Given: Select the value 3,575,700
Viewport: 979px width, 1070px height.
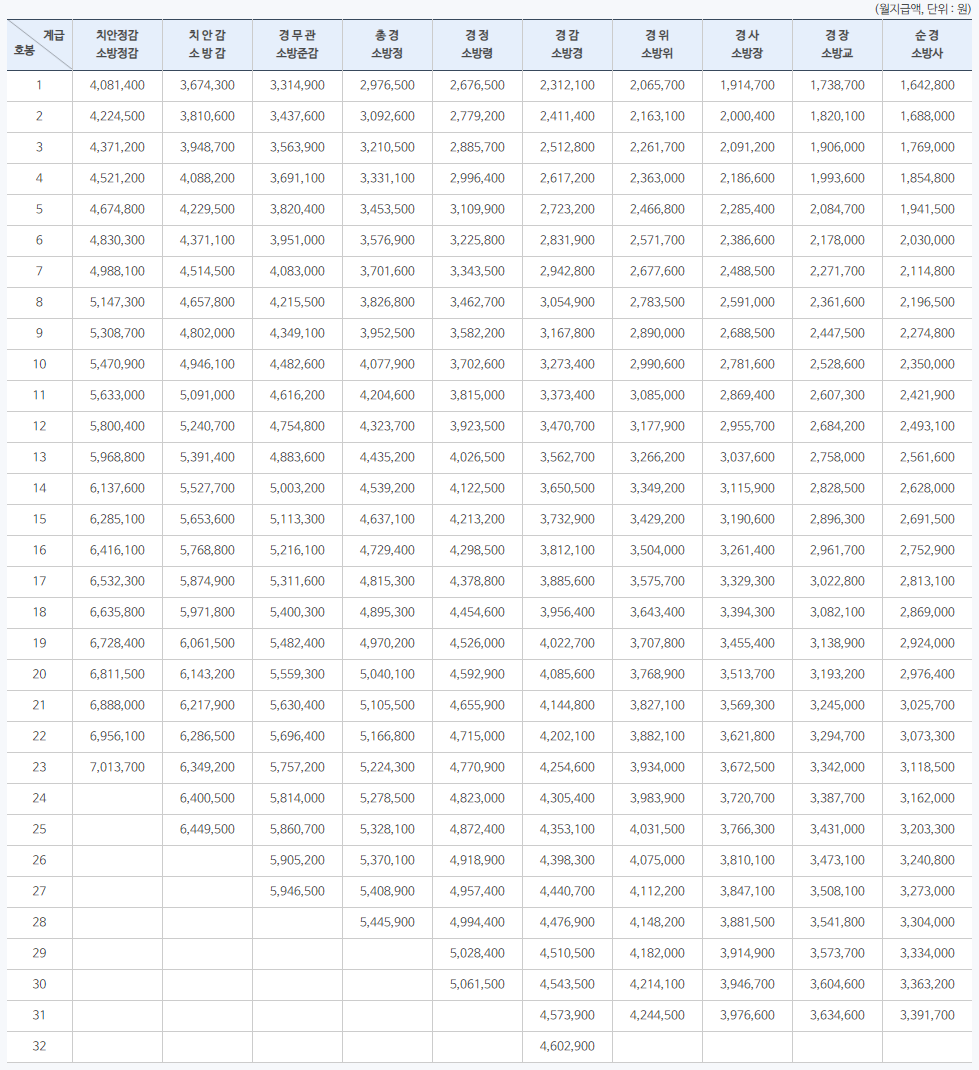Looking at the screenshot, I should click(658, 581).
